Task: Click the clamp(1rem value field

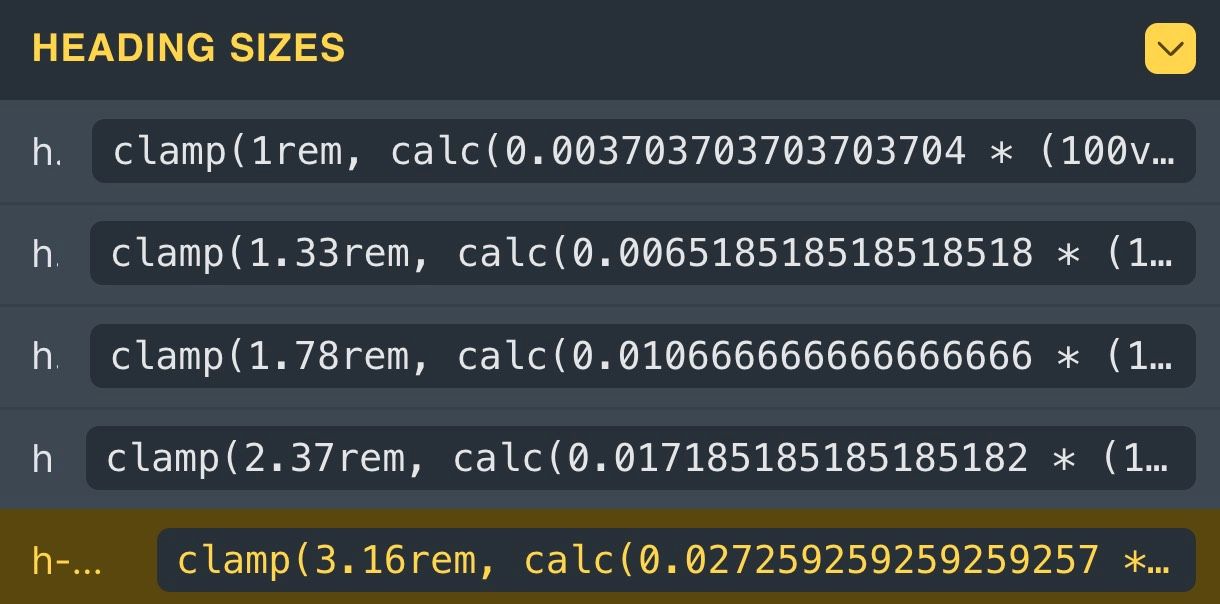Action: [643, 151]
